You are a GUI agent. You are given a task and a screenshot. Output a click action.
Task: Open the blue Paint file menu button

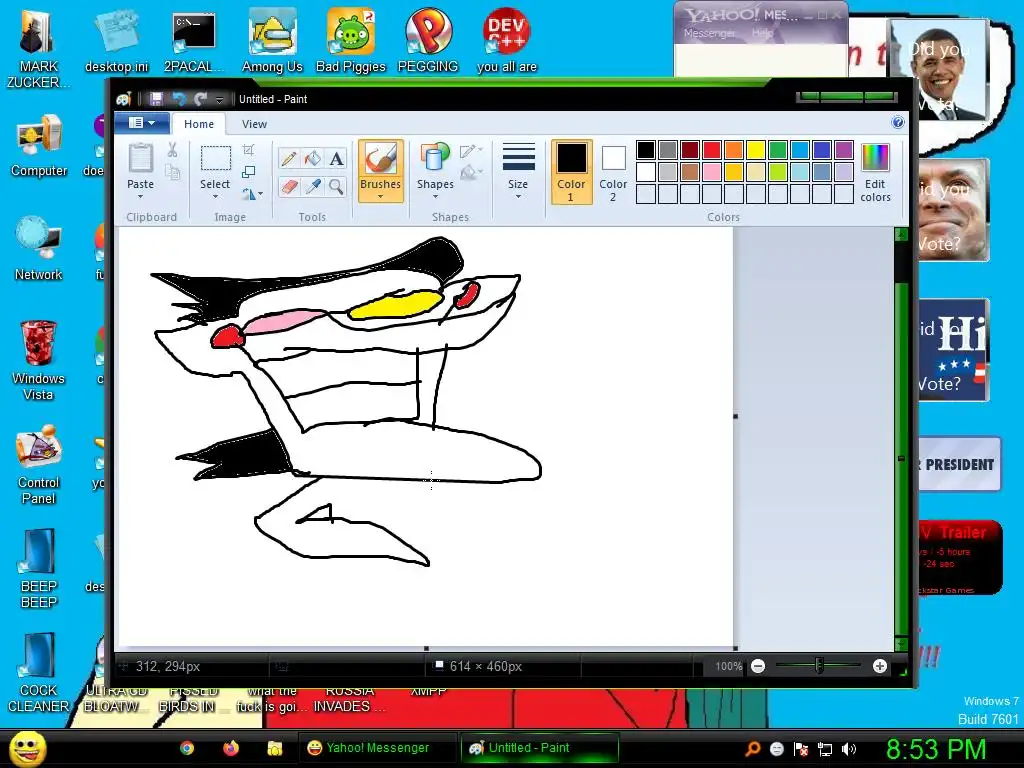point(142,123)
